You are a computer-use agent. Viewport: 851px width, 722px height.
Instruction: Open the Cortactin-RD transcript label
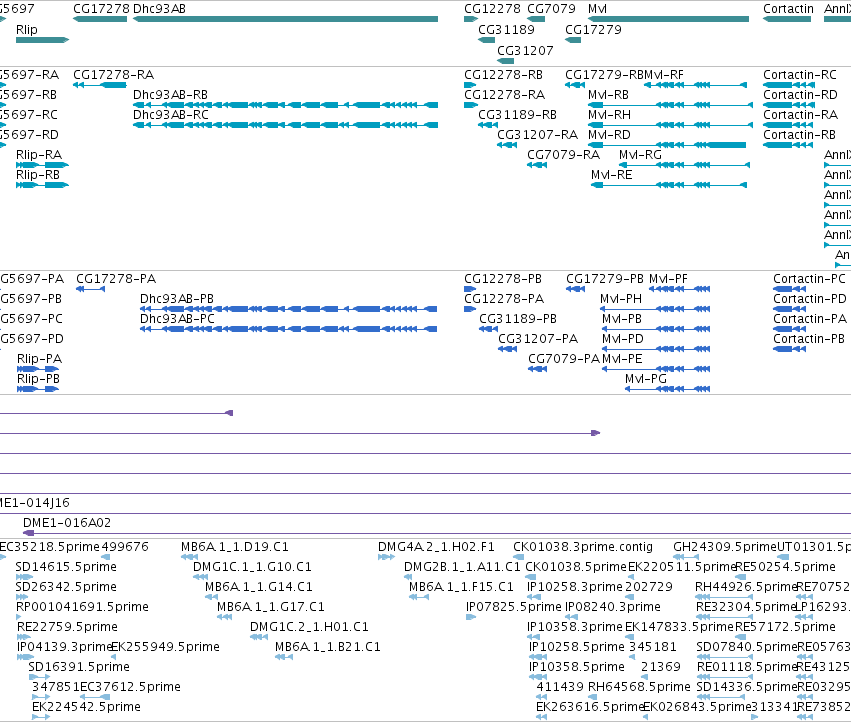(801, 94)
